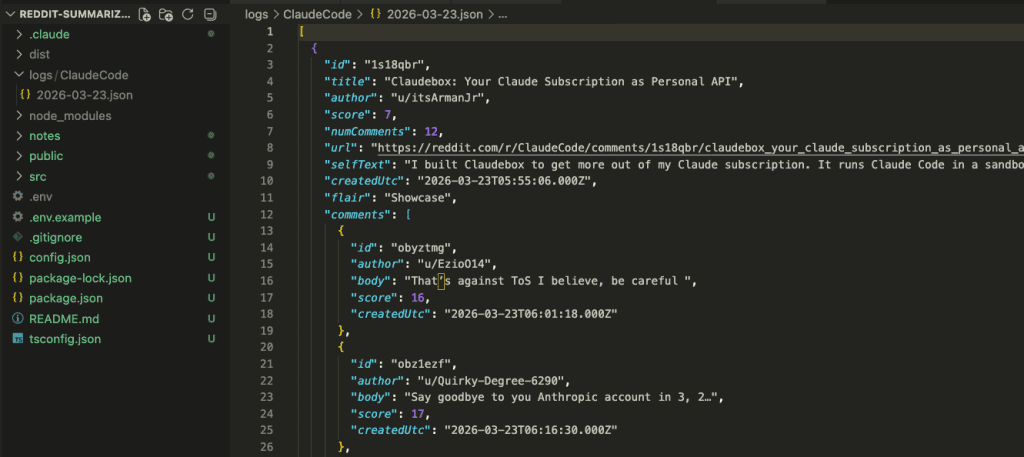Click the braces icon beside package-lock.json

(x=18, y=278)
